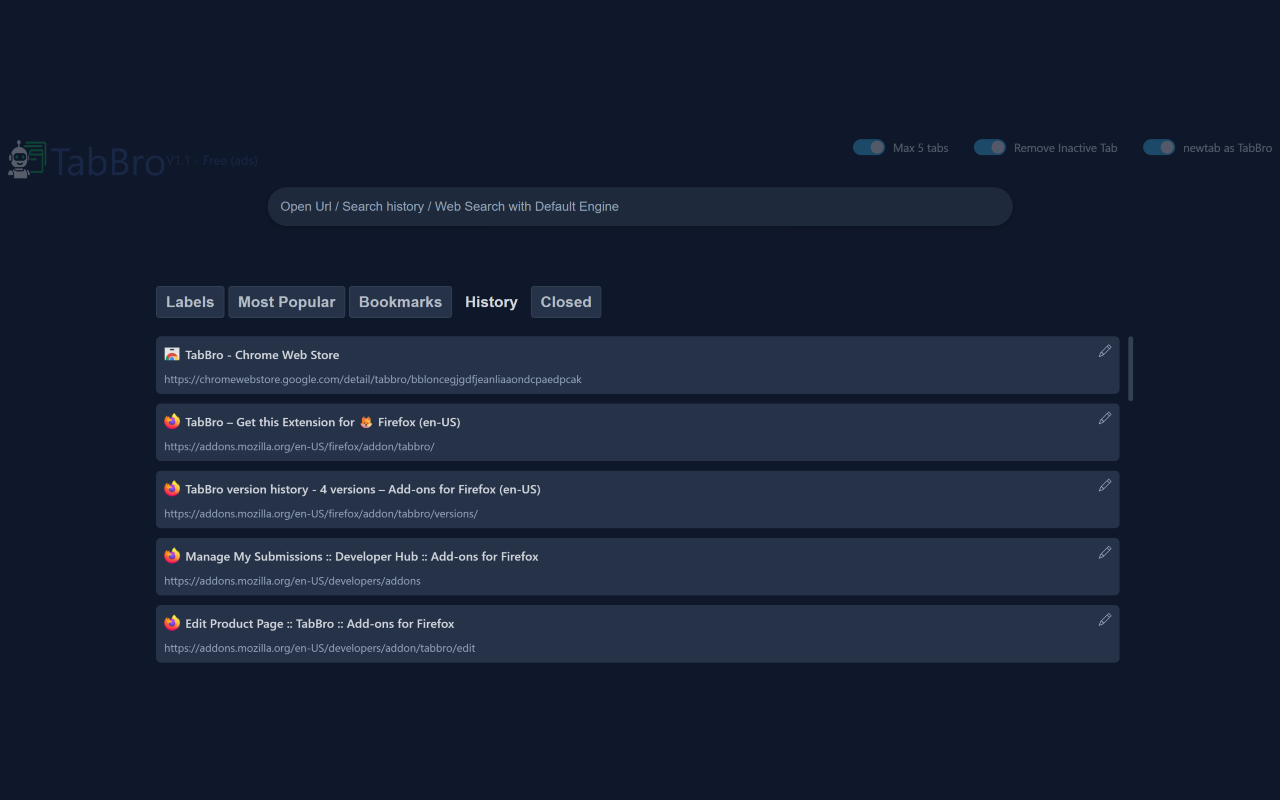Image resolution: width=1280 pixels, height=800 pixels.
Task: Show the Bookmarks tab
Action: tap(400, 302)
